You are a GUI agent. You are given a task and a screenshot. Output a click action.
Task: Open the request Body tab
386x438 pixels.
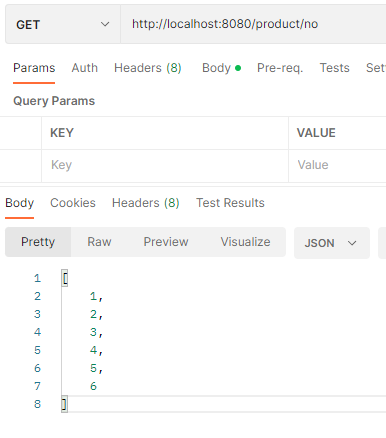[221, 68]
